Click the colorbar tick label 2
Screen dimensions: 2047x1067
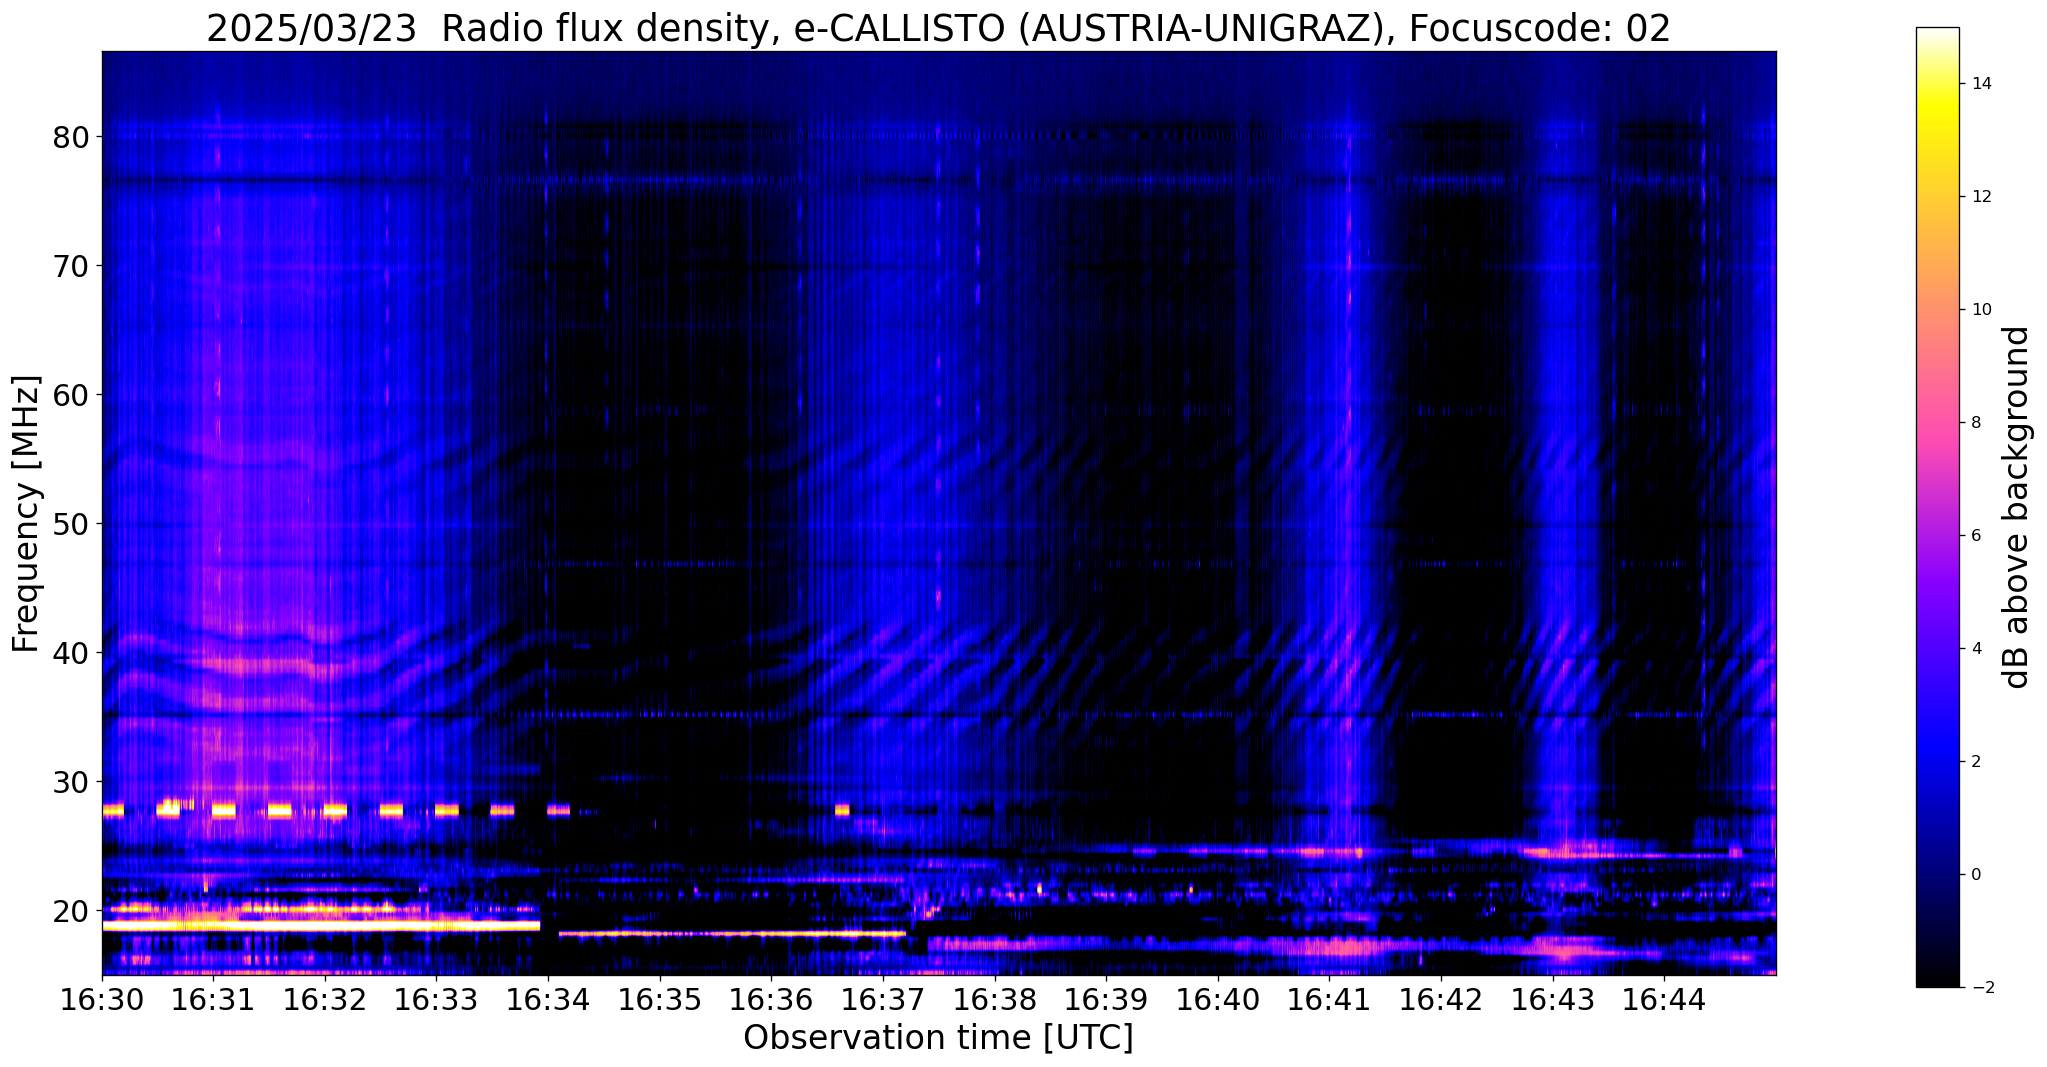tap(1975, 762)
